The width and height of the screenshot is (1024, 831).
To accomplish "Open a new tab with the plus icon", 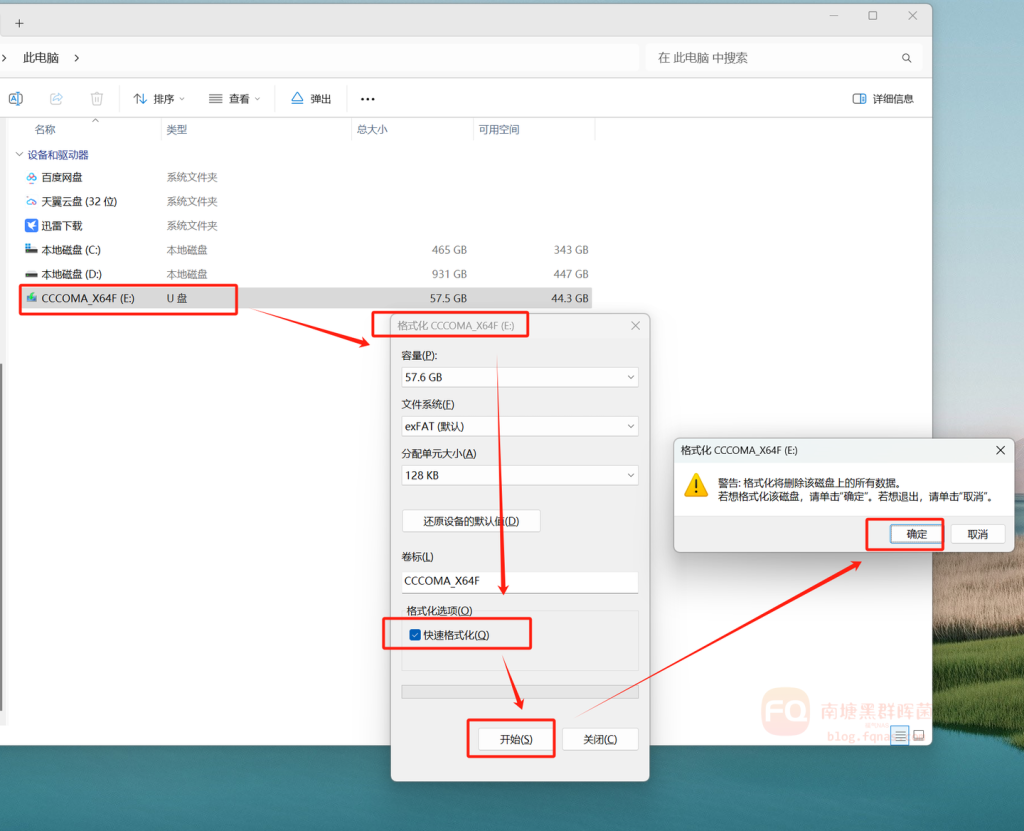I will coord(19,23).
